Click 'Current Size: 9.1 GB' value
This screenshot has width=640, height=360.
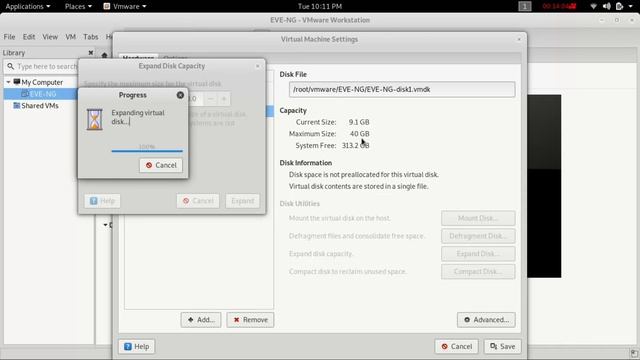(359, 122)
